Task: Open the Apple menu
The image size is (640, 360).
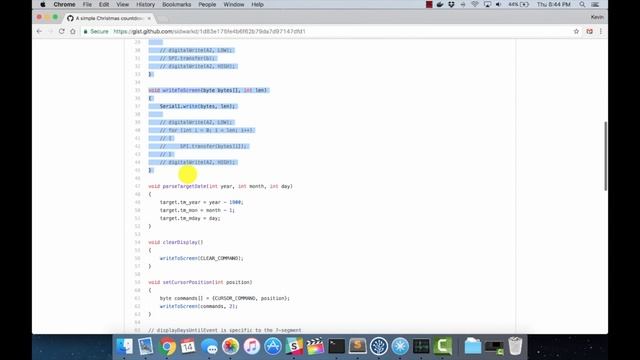Action: (43, 4)
